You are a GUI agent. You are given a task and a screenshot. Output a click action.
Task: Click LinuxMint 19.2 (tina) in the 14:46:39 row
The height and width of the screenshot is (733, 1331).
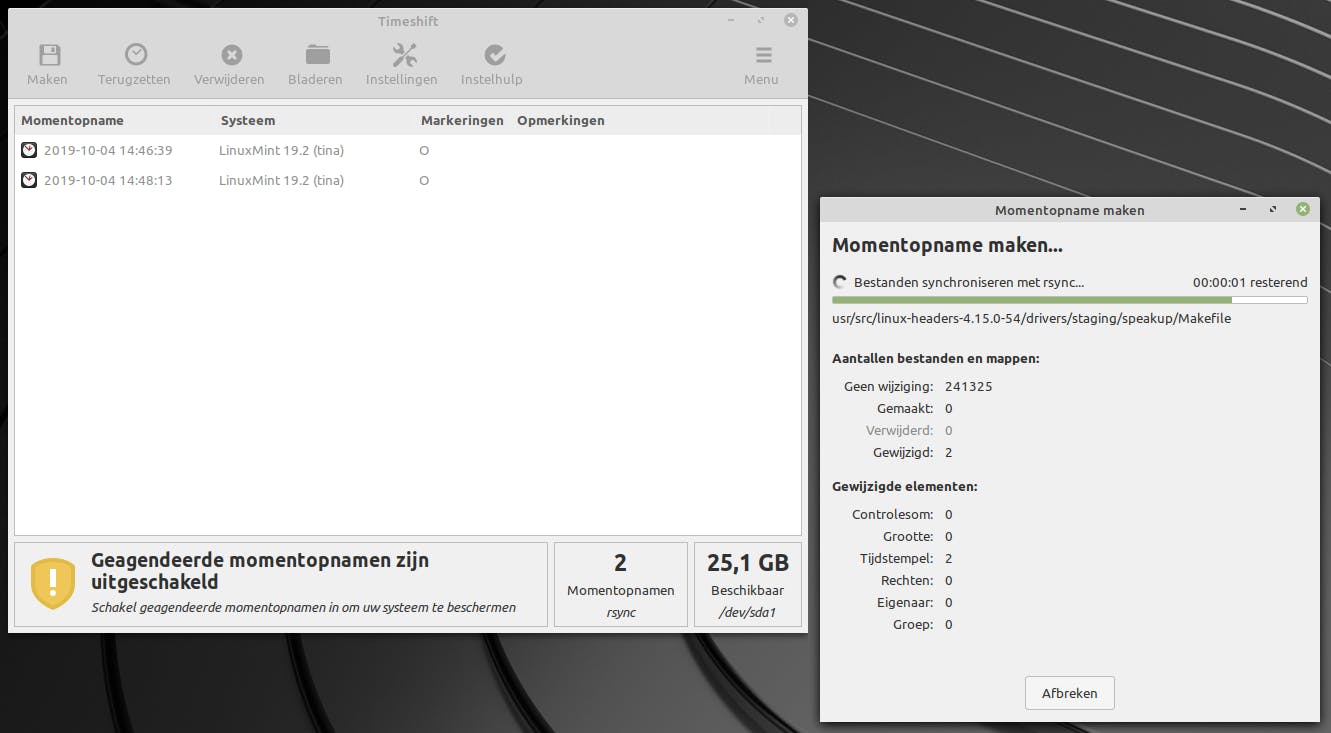[x=281, y=150]
